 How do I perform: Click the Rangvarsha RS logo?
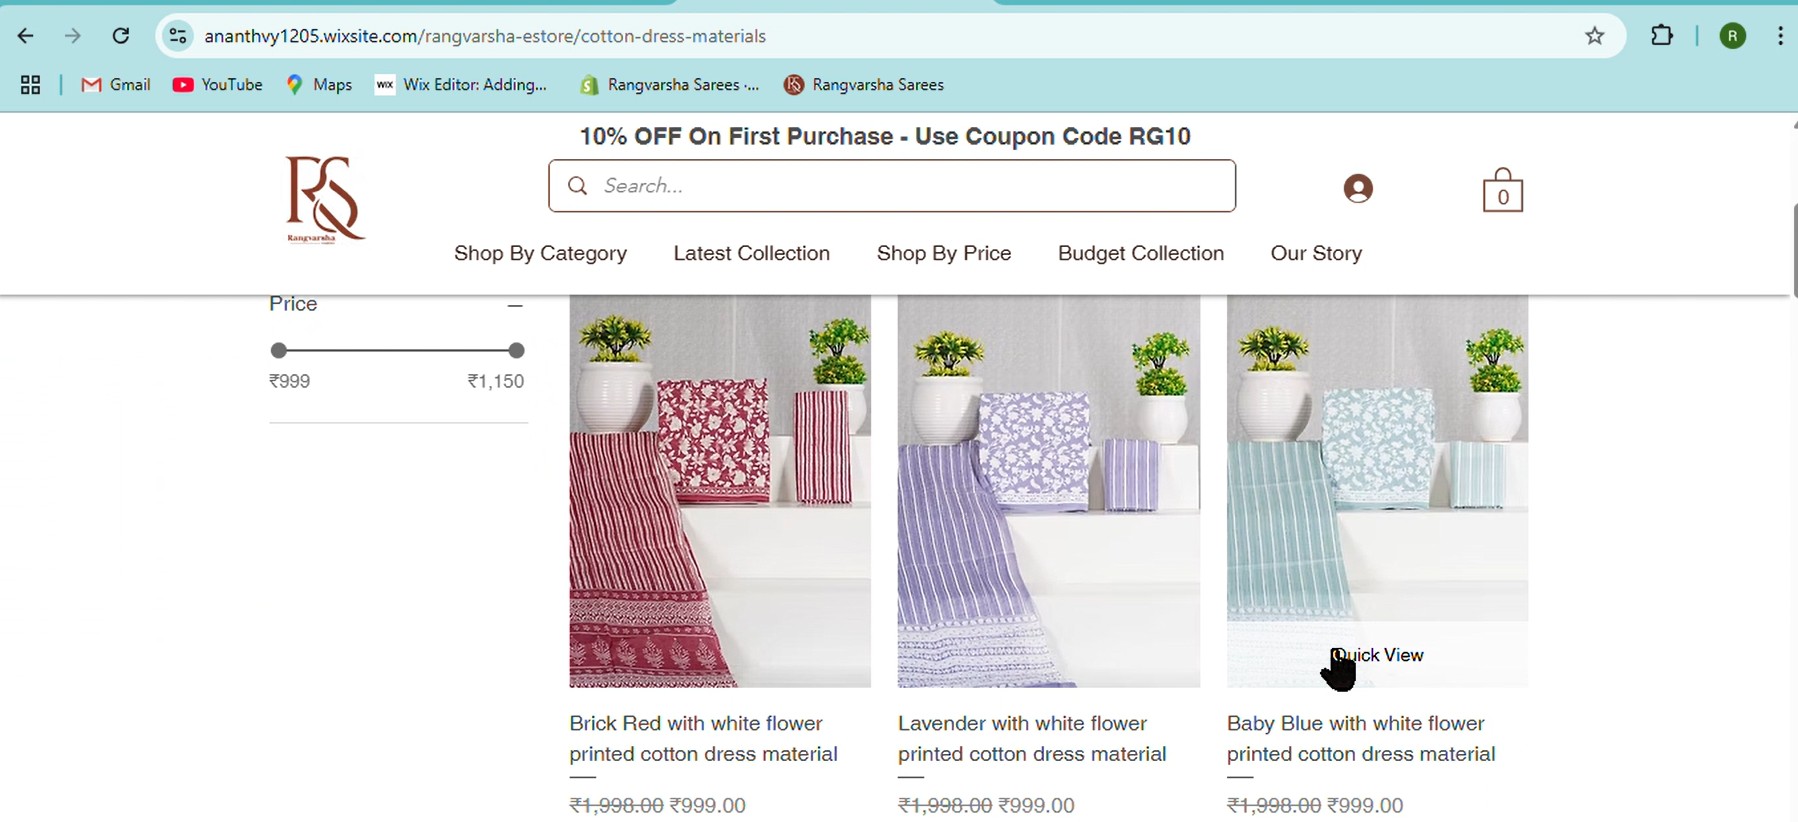(324, 199)
